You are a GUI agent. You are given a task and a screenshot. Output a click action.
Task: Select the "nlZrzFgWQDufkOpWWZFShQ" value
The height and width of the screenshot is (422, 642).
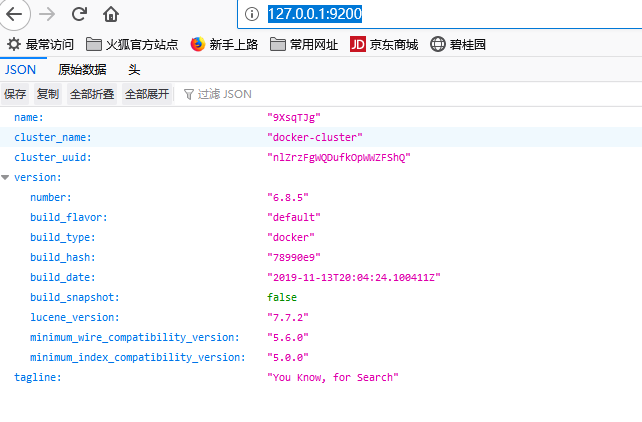[x=339, y=158]
